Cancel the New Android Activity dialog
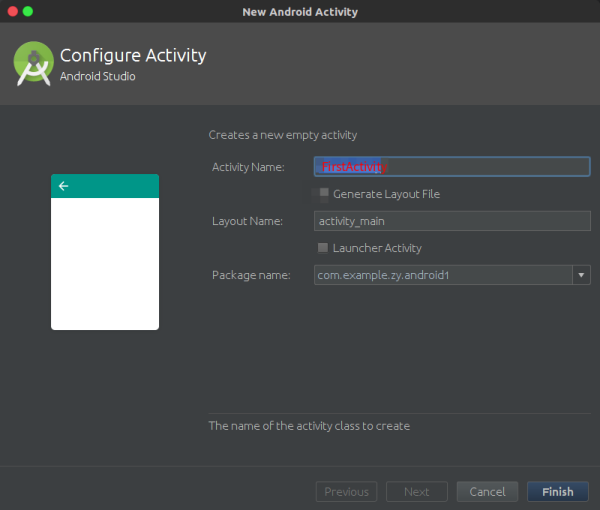Image resolution: width=600 pixels, height=510 pixels. (x=487, y=491)
